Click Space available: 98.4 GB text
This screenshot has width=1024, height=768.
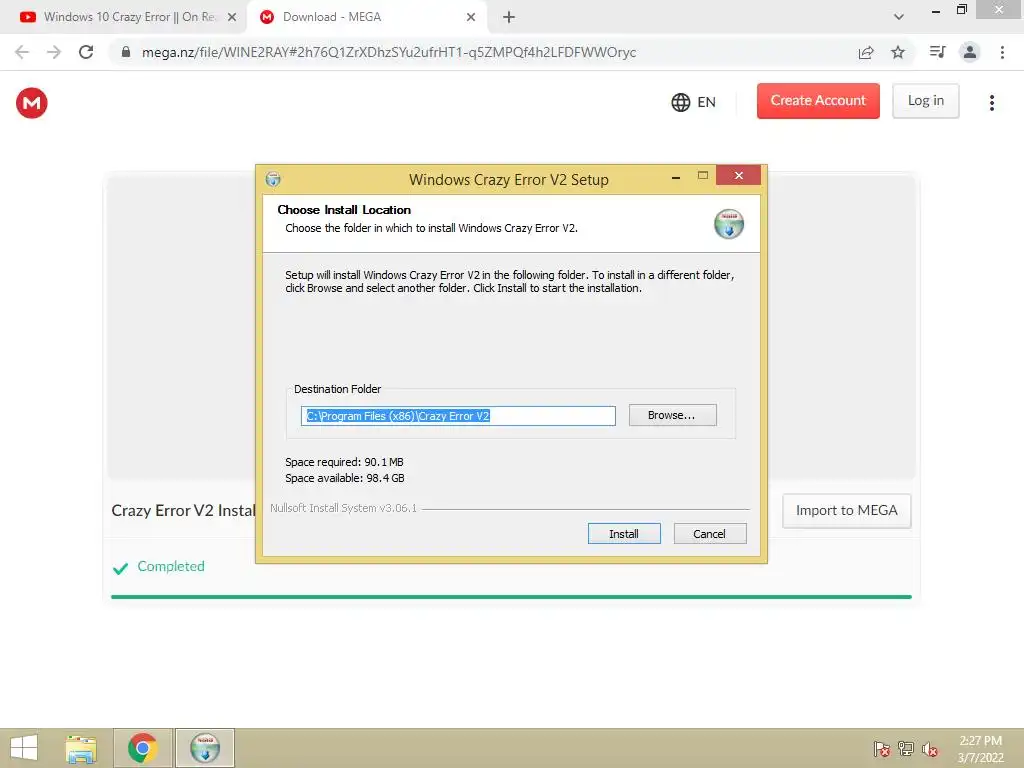tap(345, 478)
